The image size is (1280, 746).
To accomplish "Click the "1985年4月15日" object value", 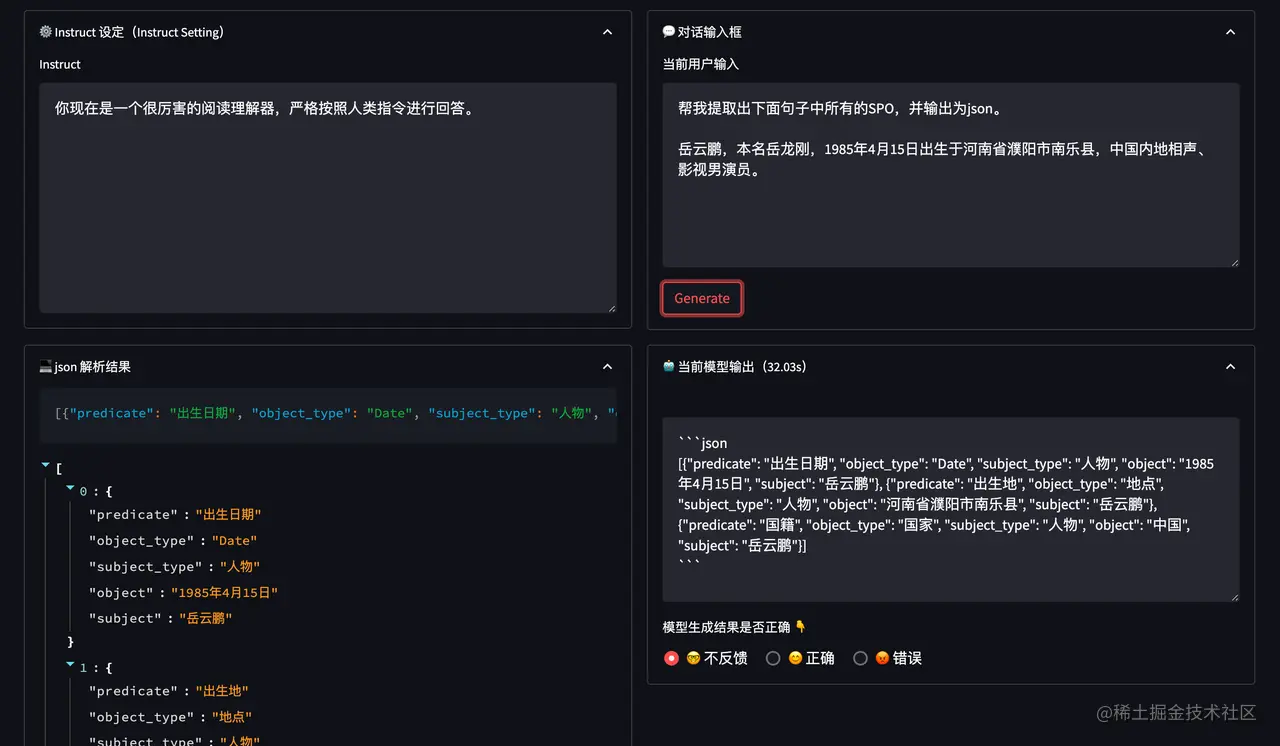I will [225, 593].
